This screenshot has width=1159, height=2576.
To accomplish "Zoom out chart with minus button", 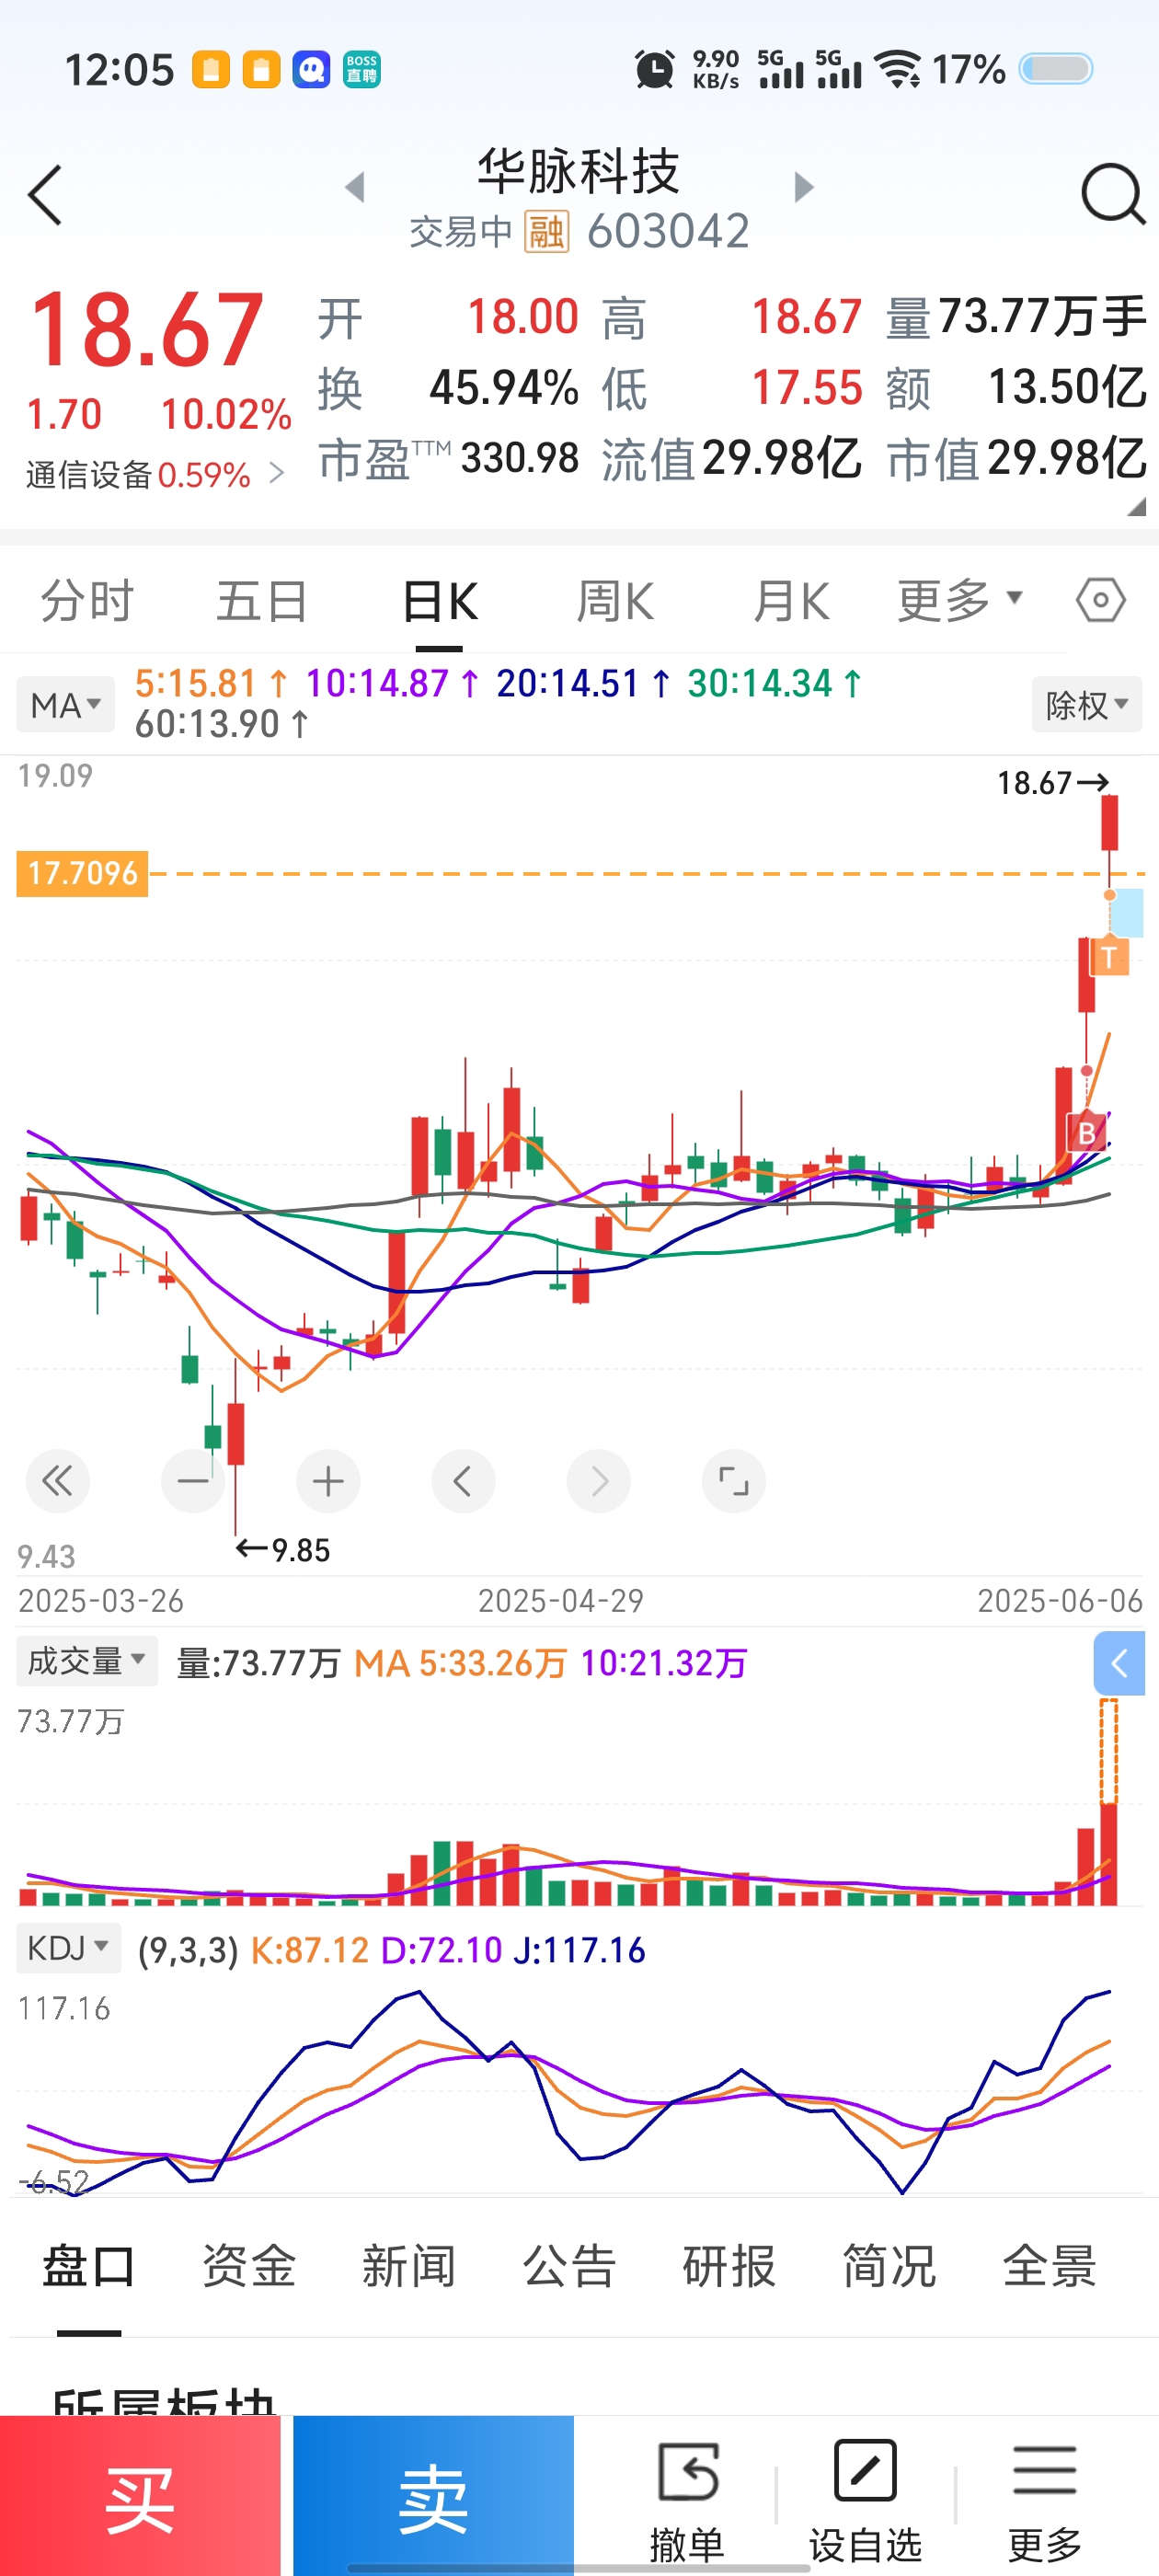I will click(193, 1481).
